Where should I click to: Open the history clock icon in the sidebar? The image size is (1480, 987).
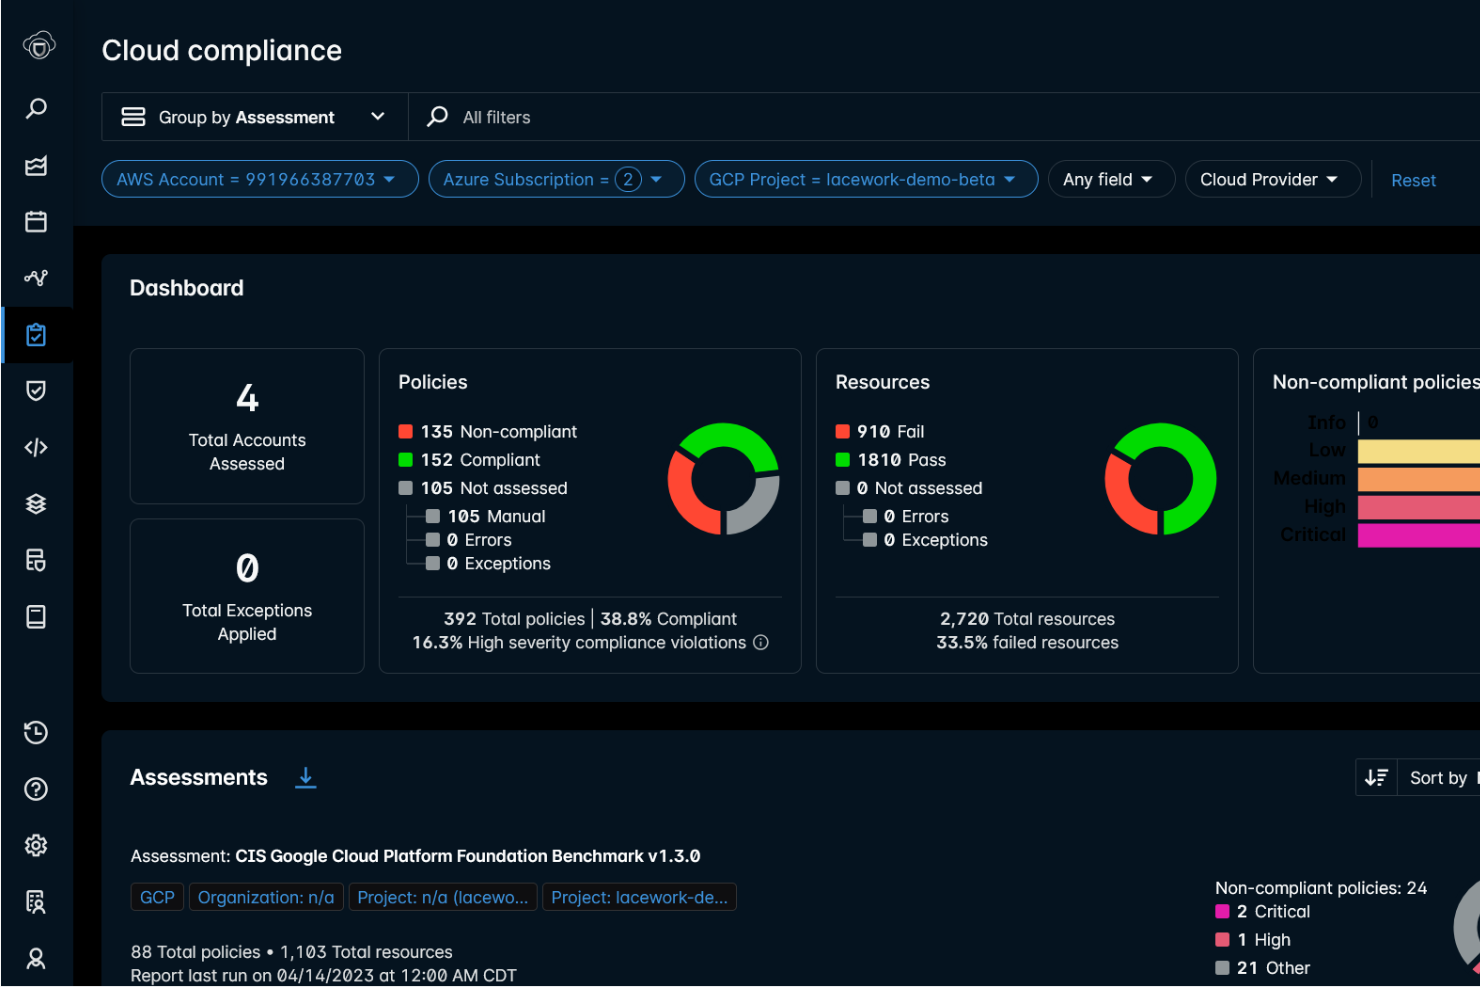click(x=36, y=732)
